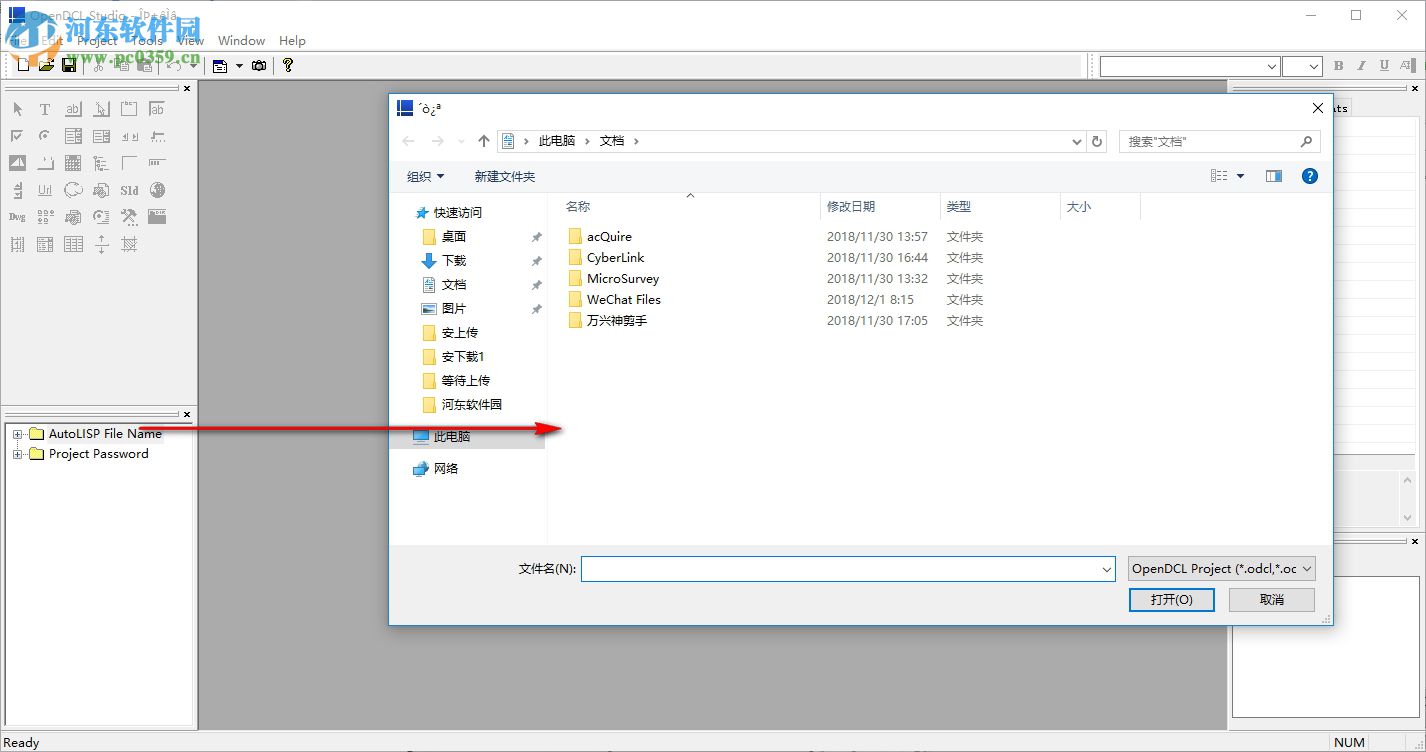Click the Save icon on the main toolbar
This screenshot has width=1426, height=752.
pyautogui.click(x=68, y=65)
